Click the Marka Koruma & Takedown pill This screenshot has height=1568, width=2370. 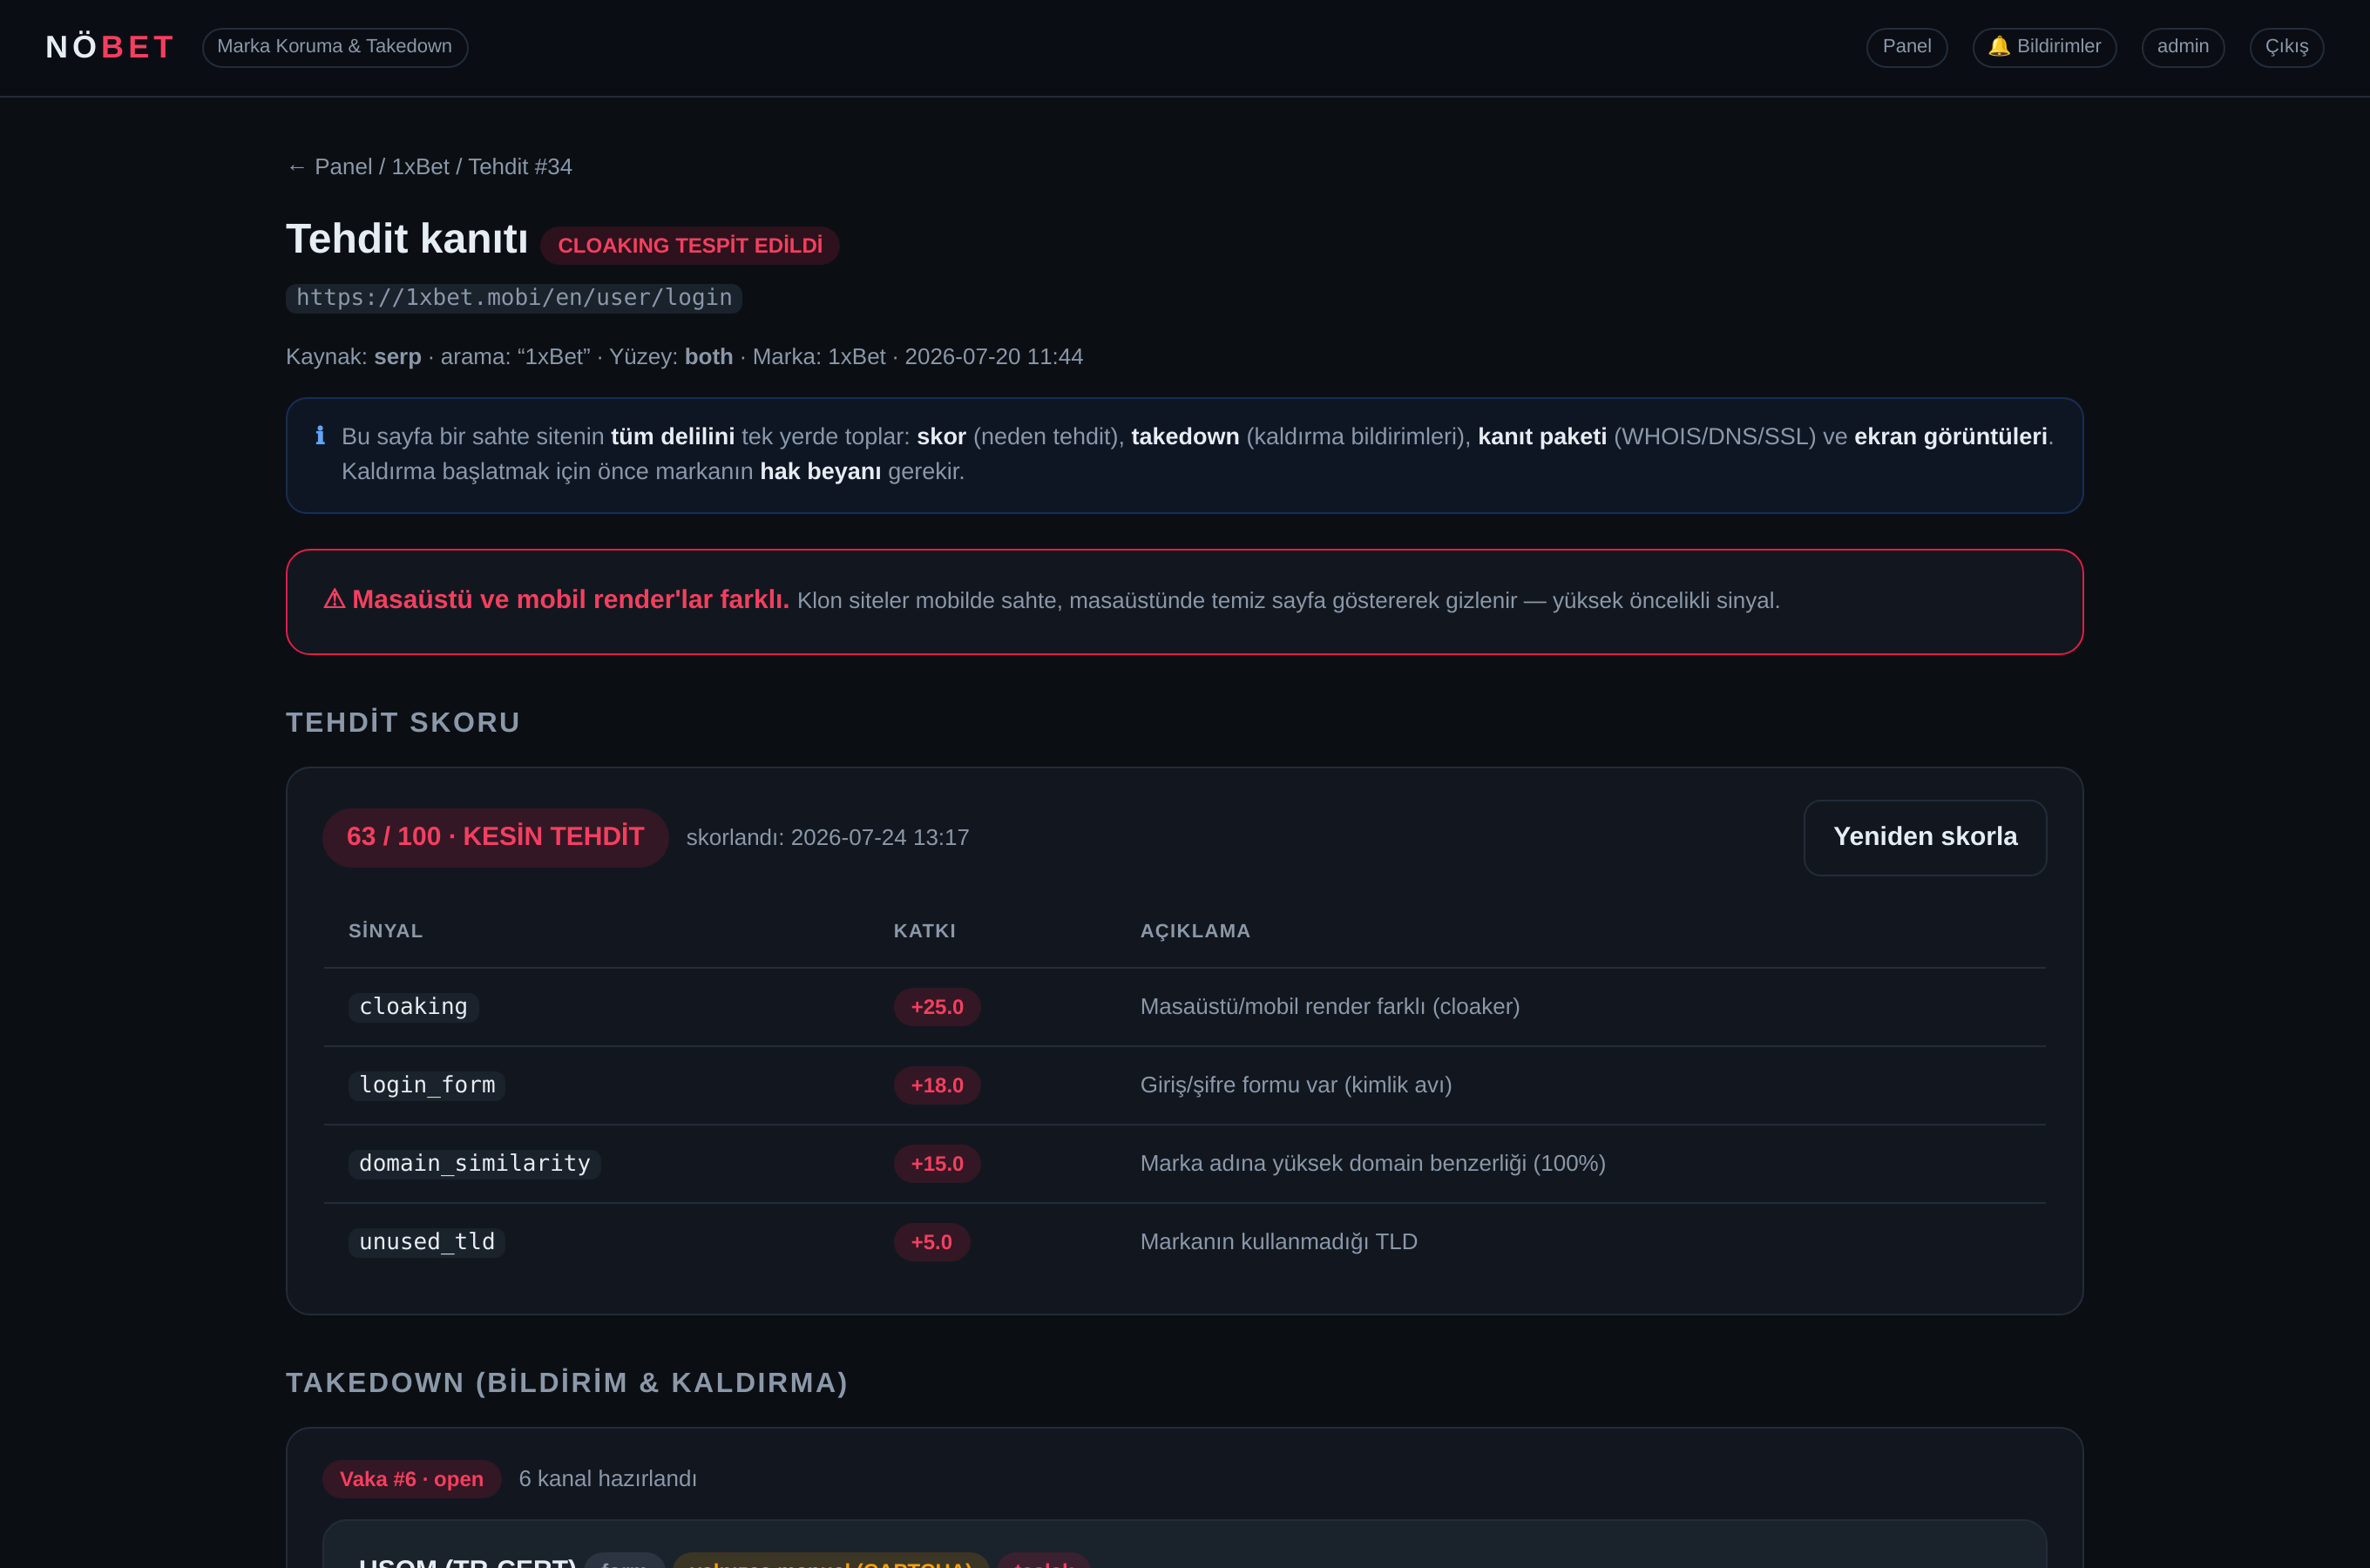pos(334,47)
